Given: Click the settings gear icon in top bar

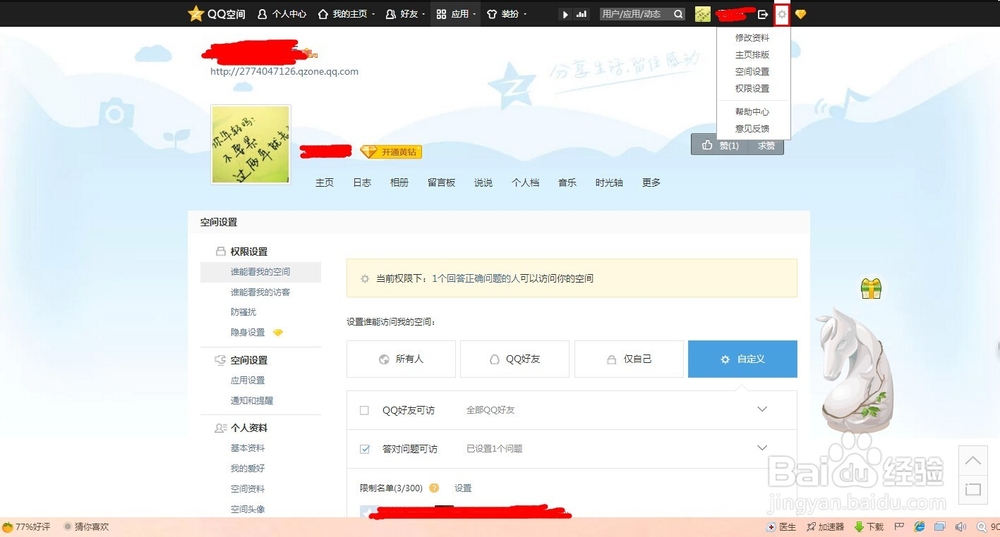Looking at the screenshot, I should coord(782,14).
